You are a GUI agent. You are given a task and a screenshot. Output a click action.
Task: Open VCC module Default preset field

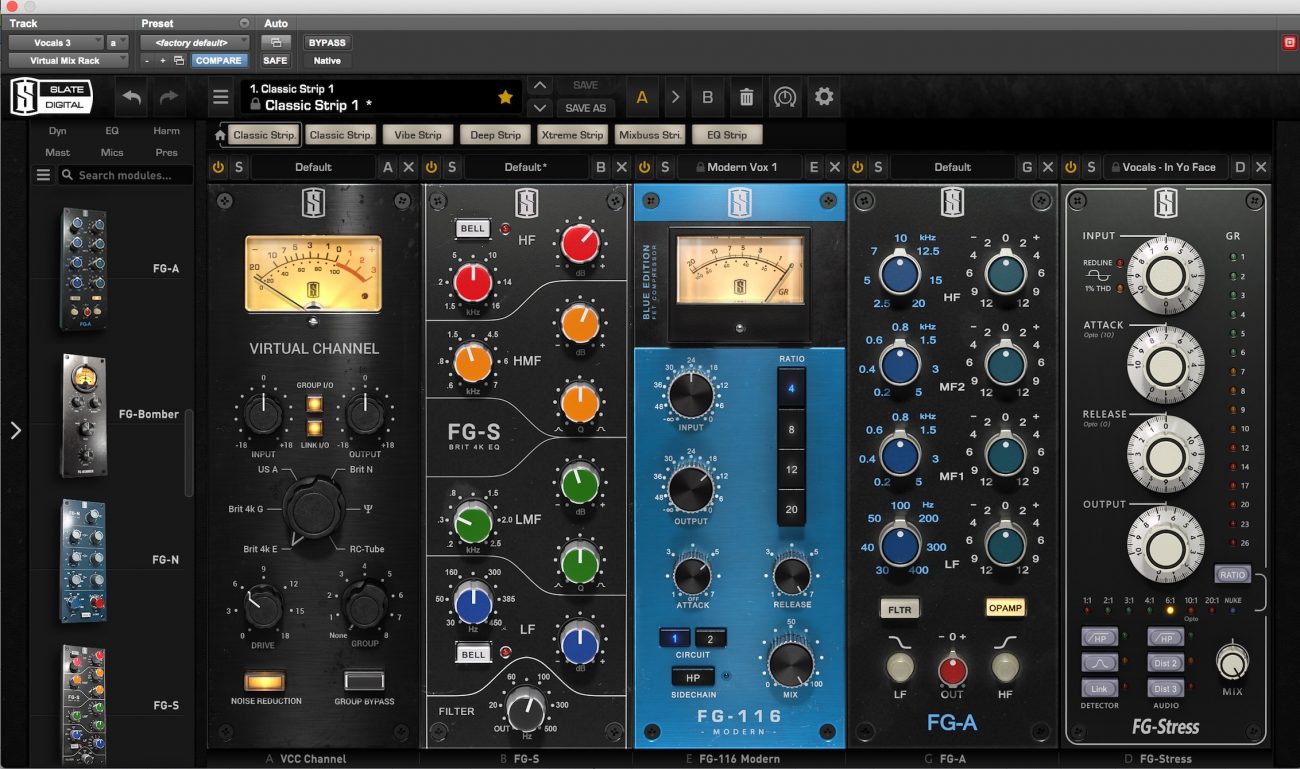(x=313, y=167)
